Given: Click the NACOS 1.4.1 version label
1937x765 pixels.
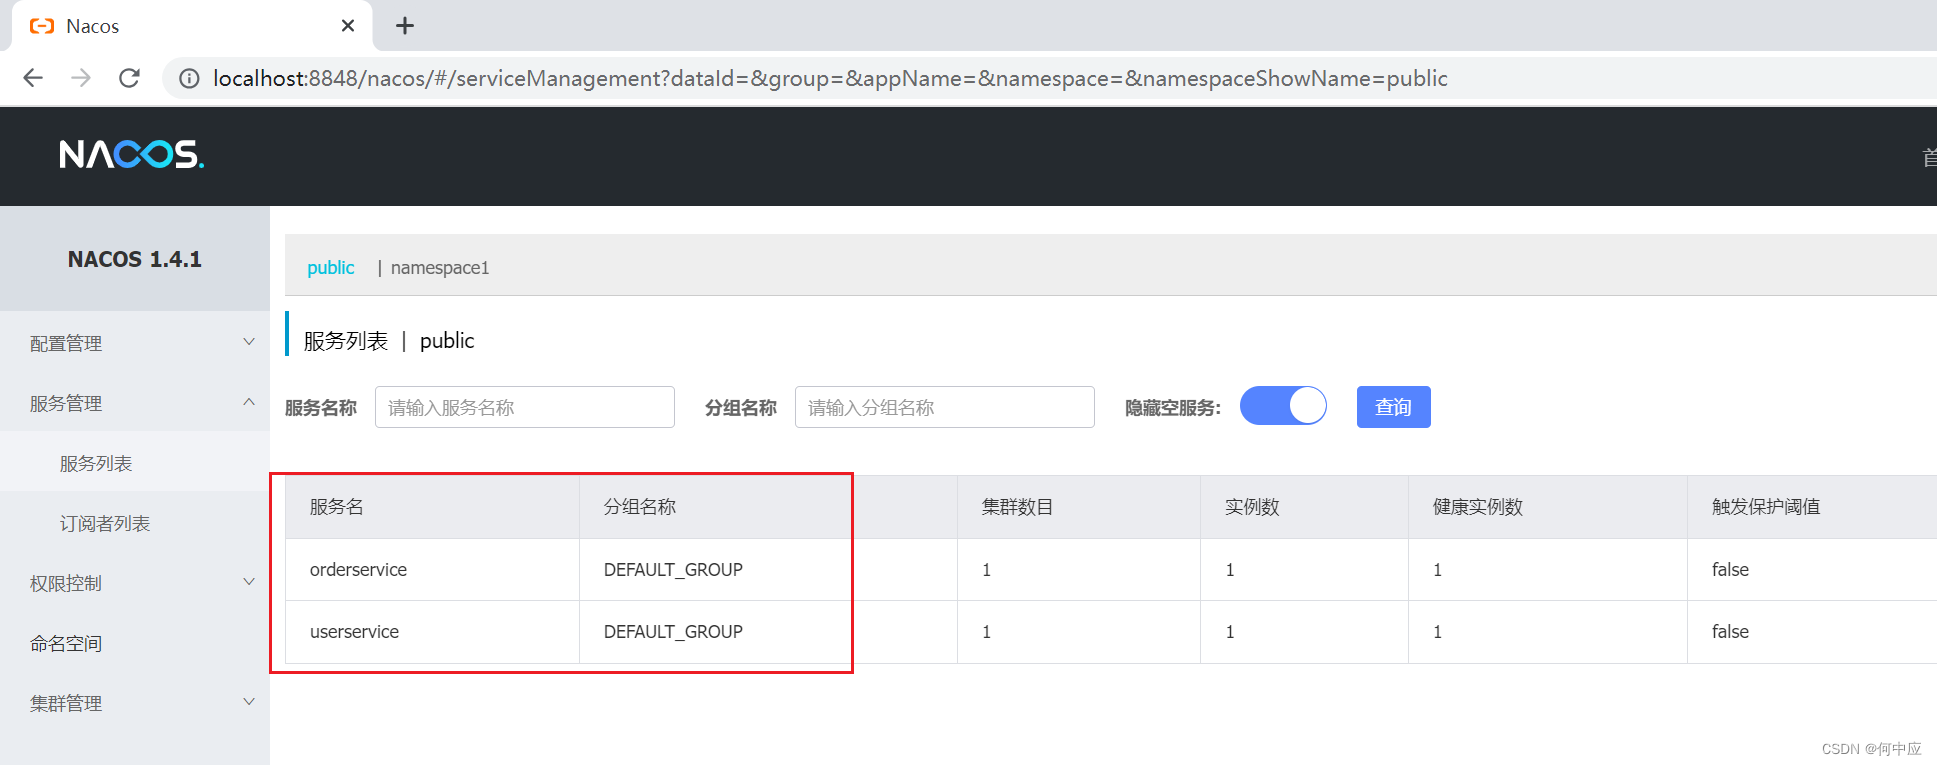Looking at the screenshot, I should [135, 259].
